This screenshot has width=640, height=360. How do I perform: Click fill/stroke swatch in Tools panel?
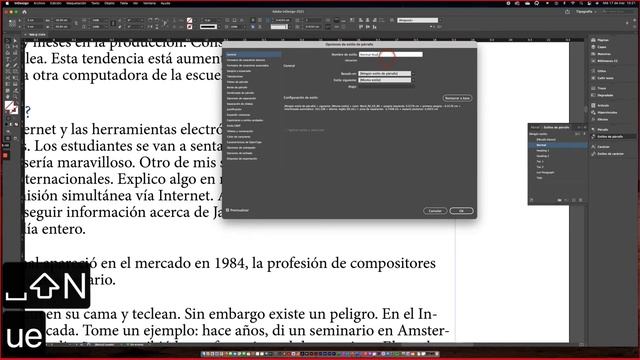coord(11,107)
